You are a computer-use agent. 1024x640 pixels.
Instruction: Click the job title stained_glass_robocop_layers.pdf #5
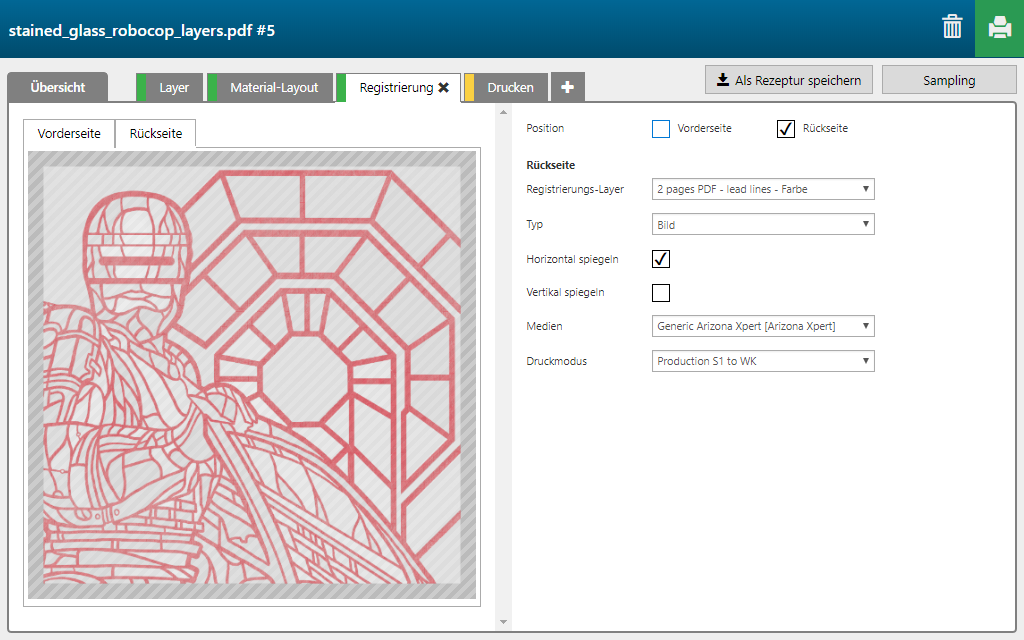click(142, 31)
